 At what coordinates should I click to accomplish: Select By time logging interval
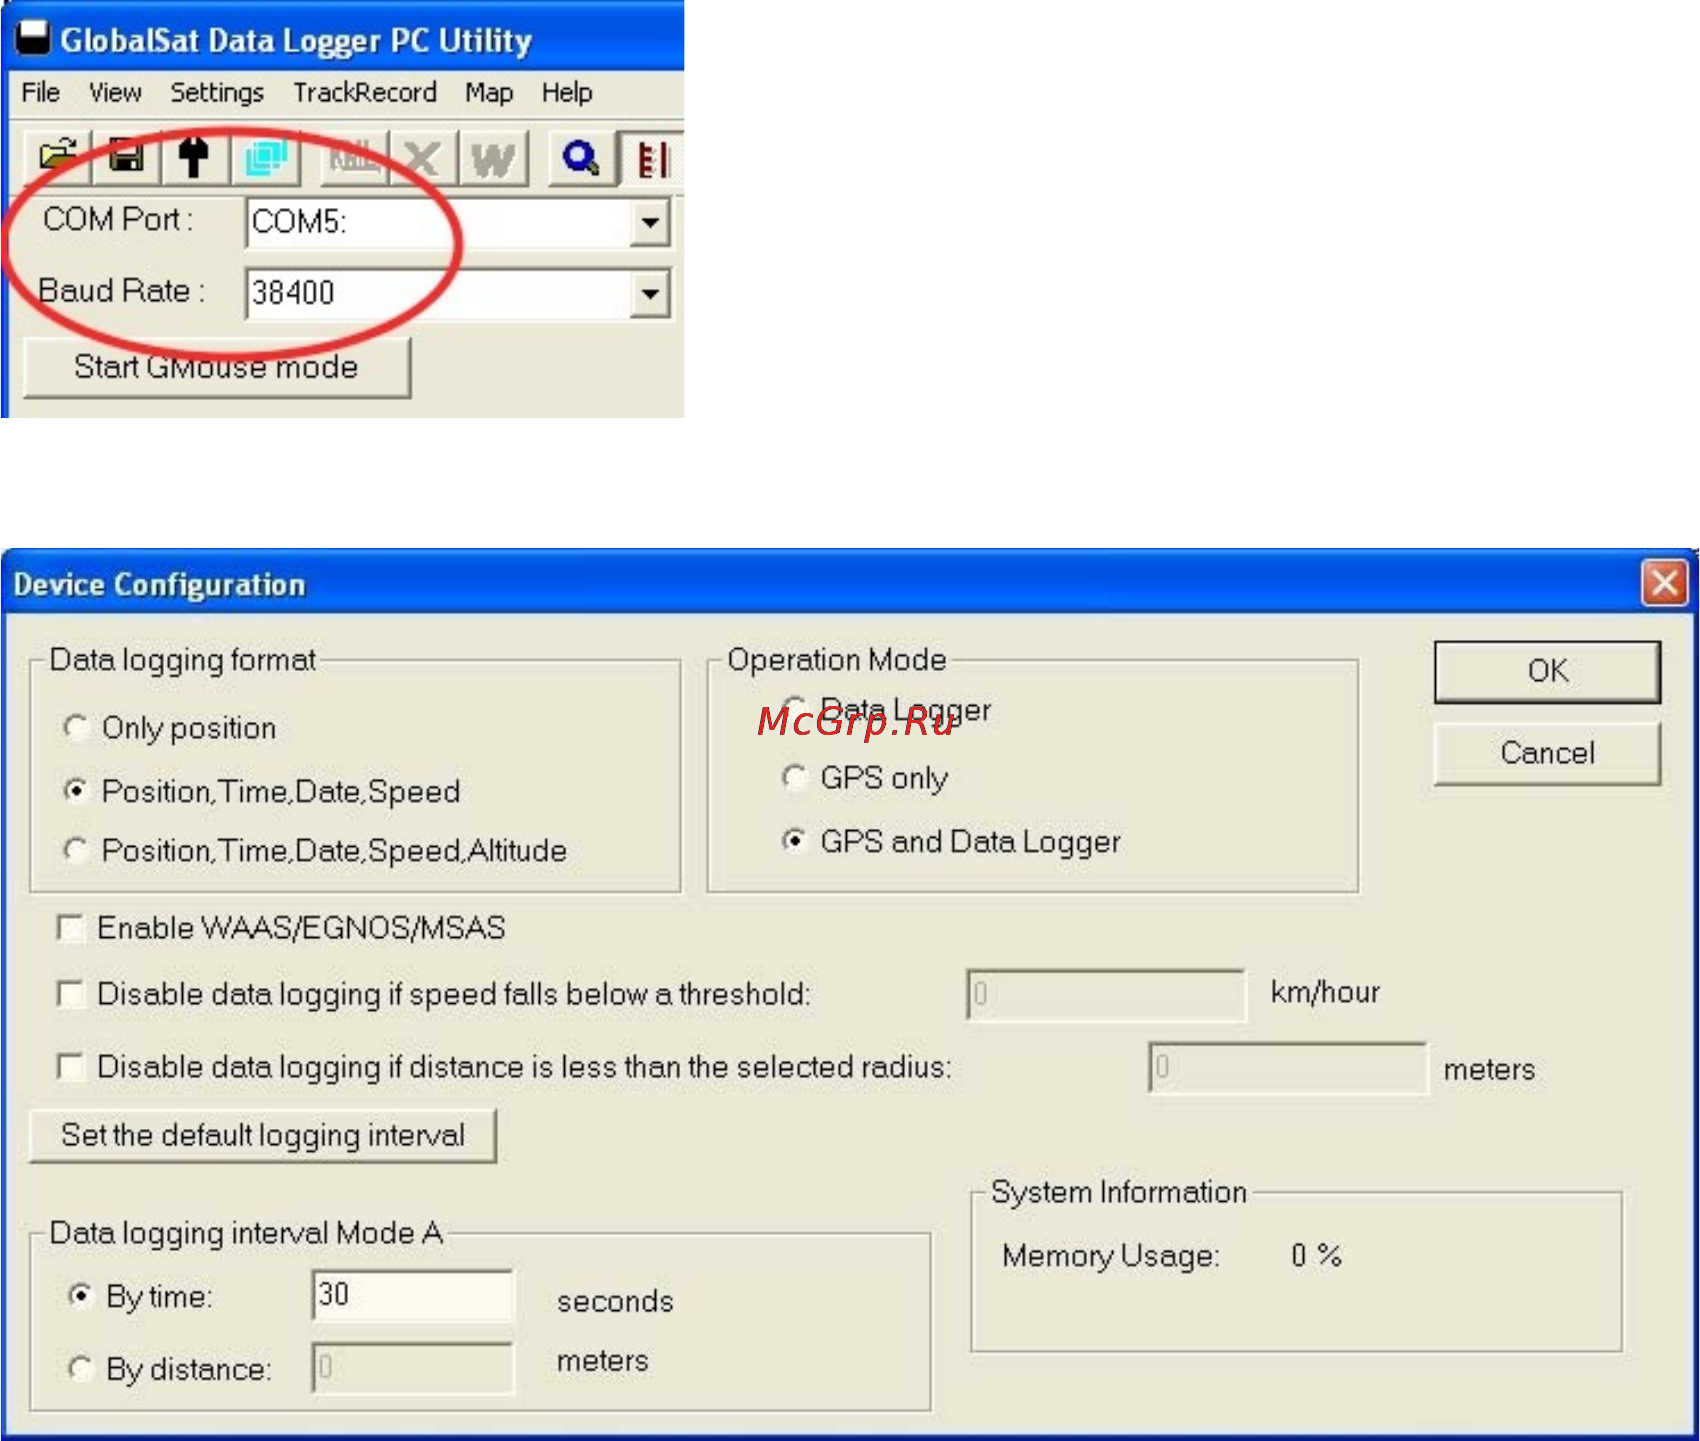pyautogui.click(x=139, y=1297)
